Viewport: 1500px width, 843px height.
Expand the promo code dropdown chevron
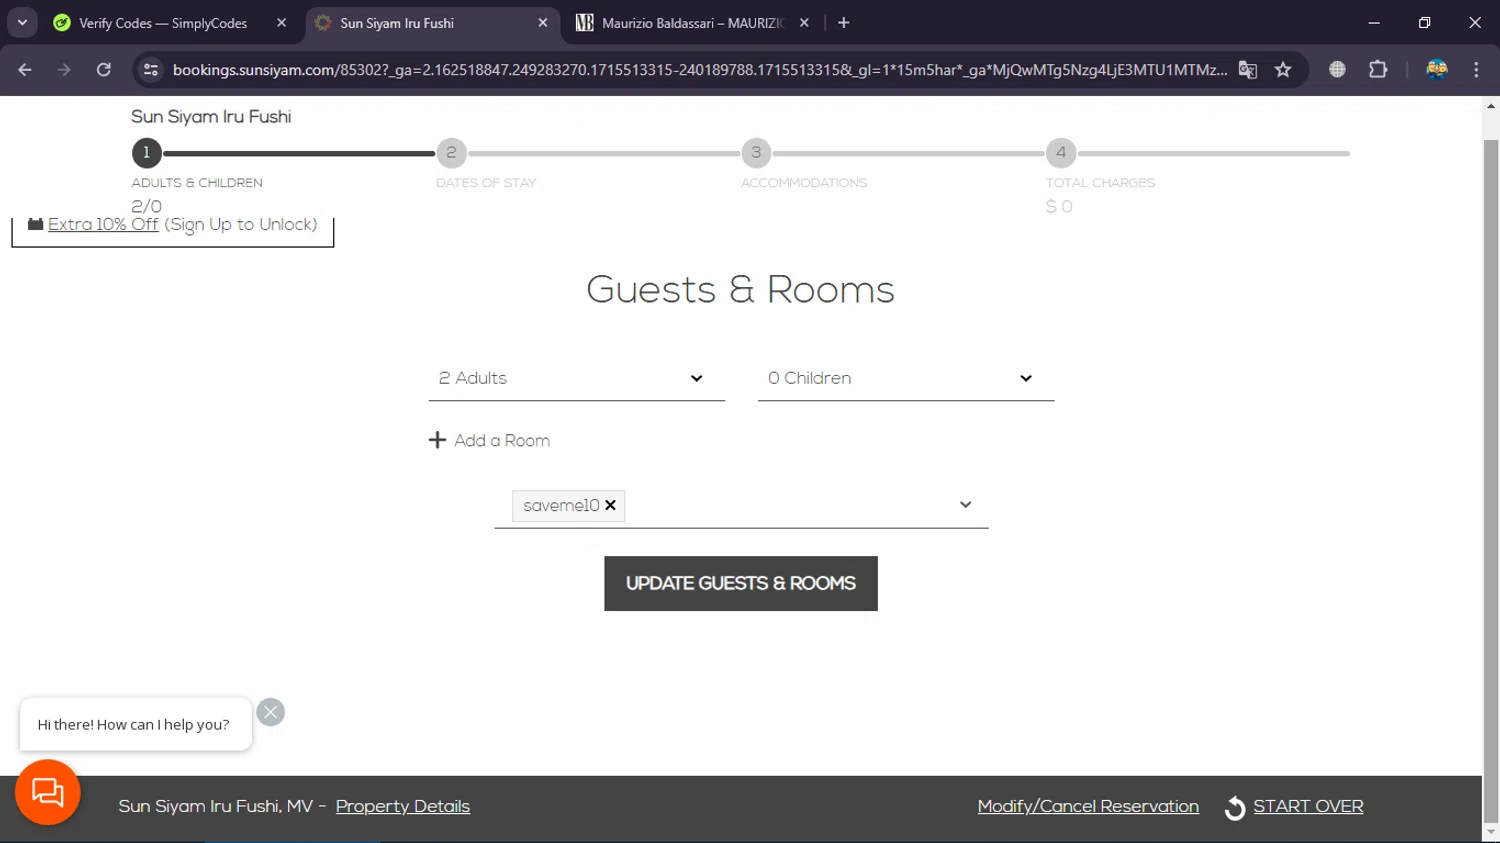[x=965, y=505]
